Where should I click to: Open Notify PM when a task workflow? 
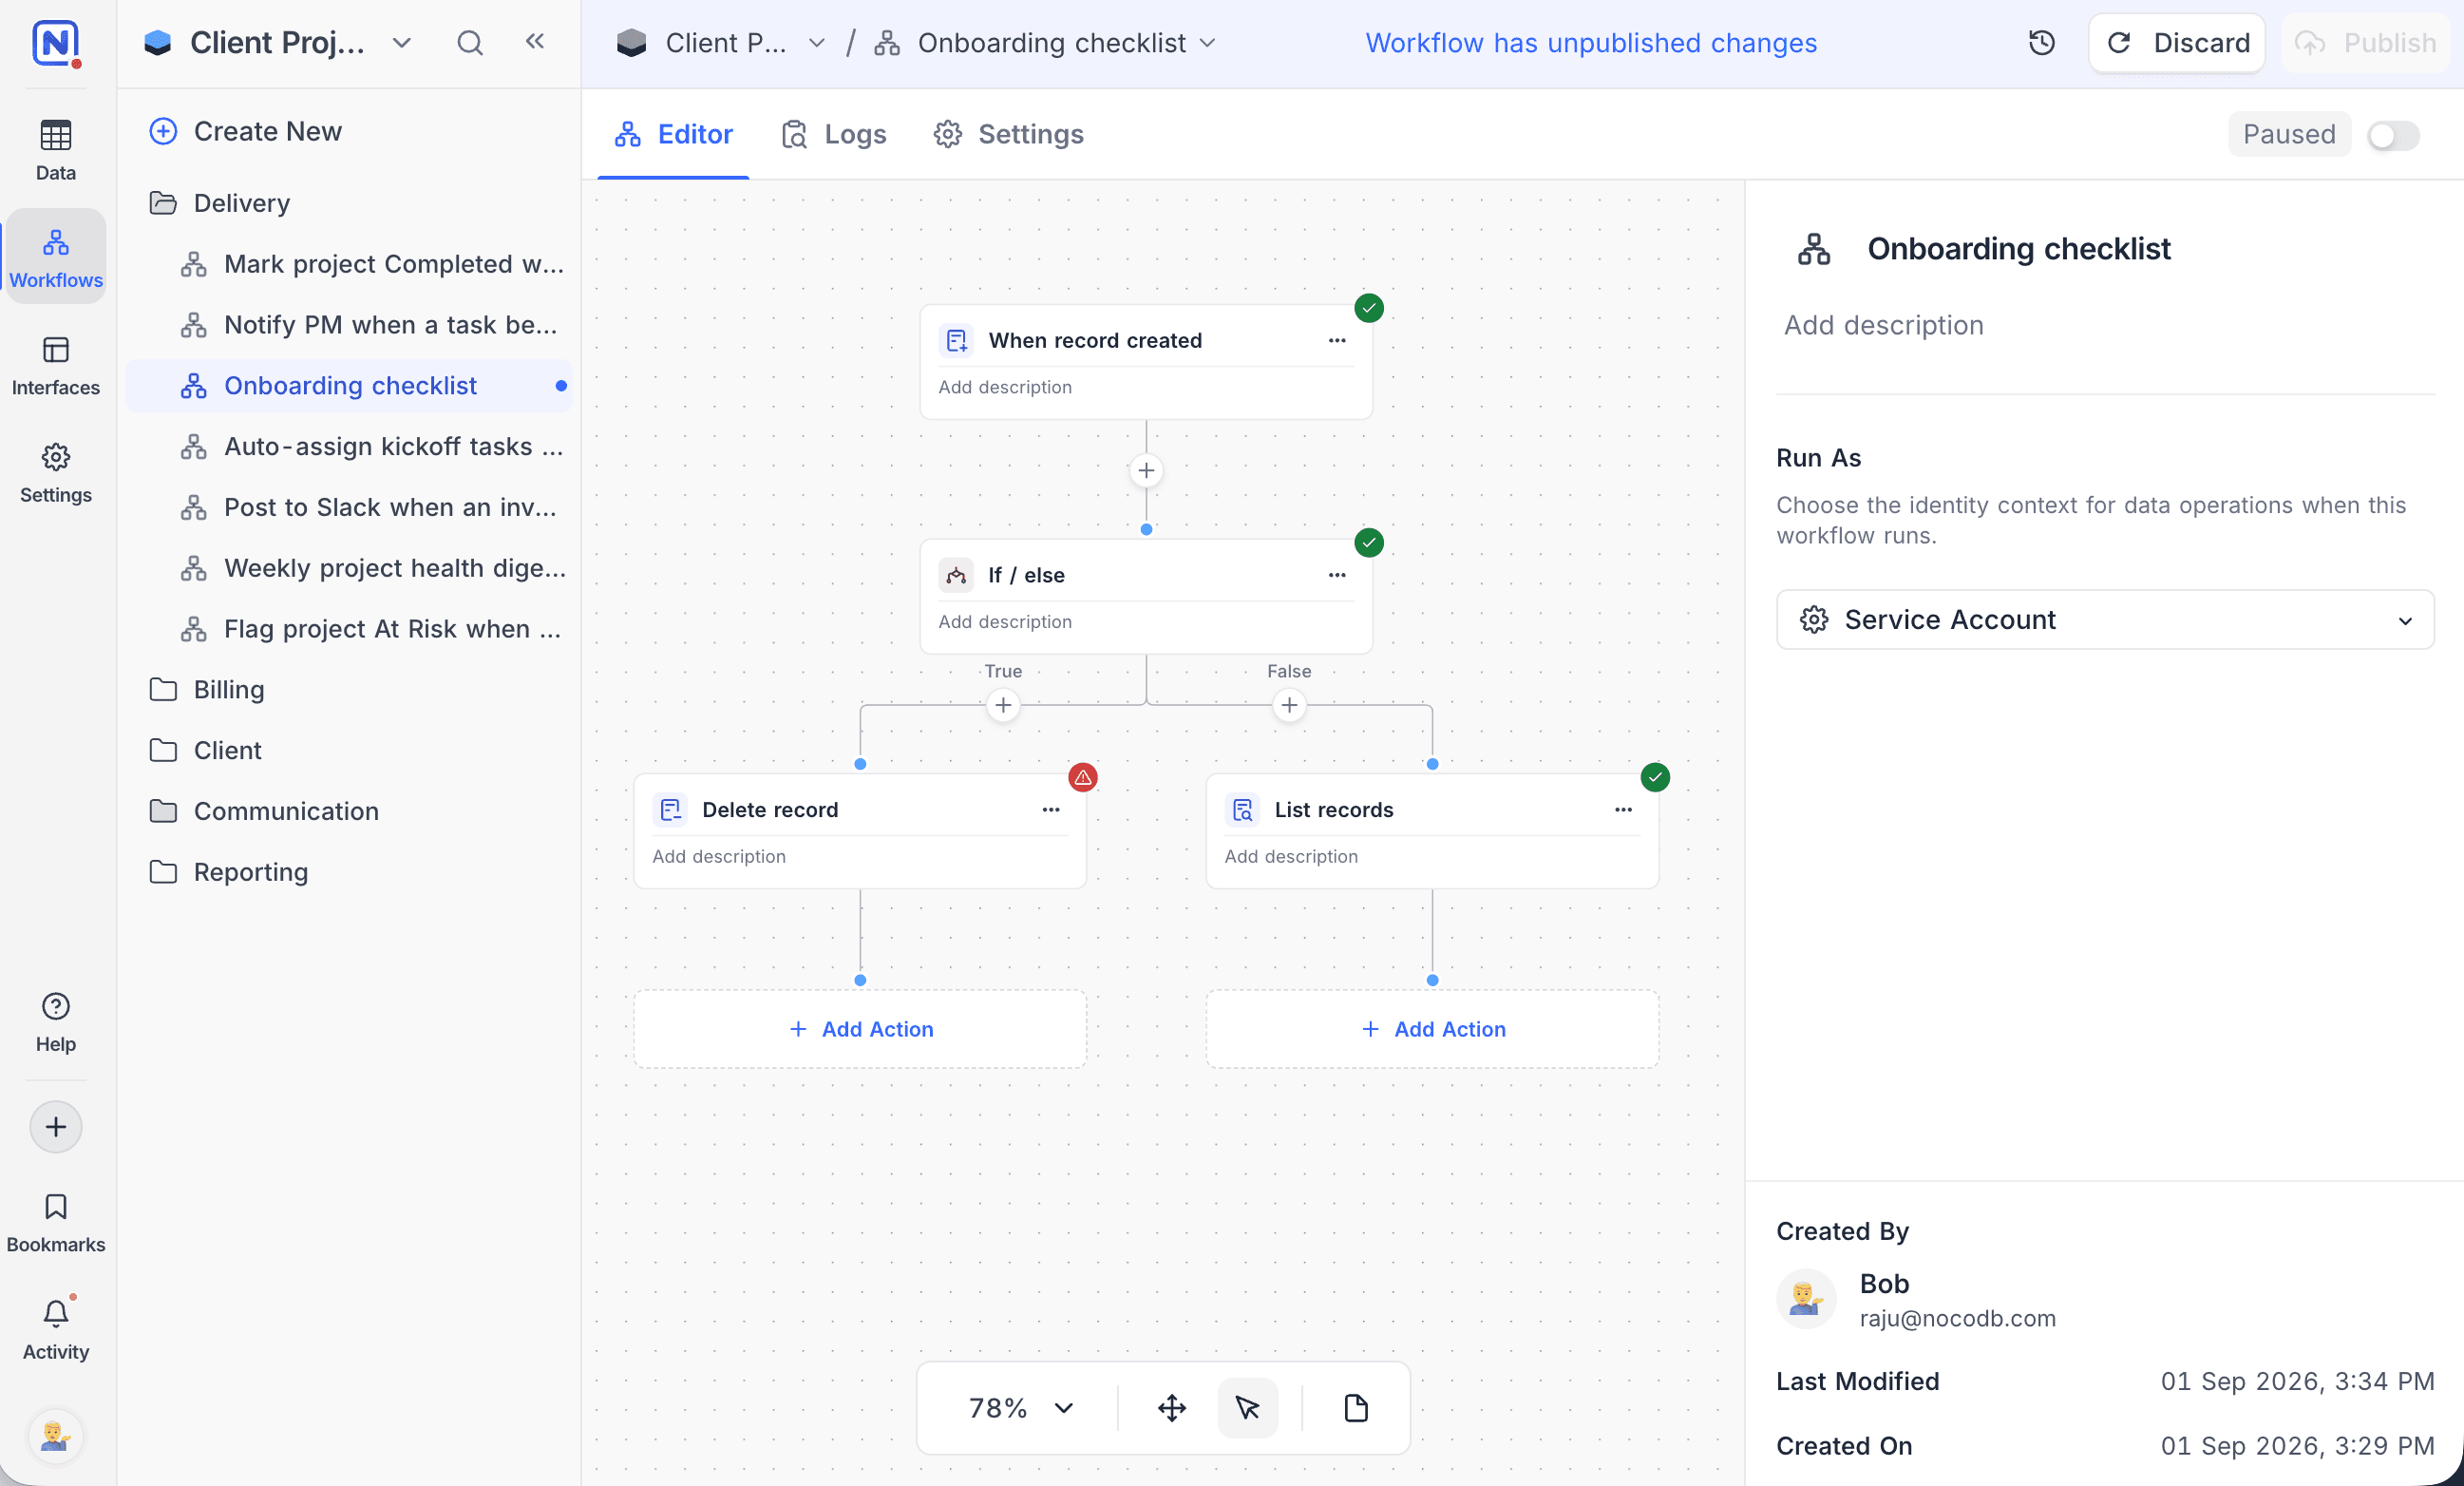pyautogui.click(x=350, y=325)
